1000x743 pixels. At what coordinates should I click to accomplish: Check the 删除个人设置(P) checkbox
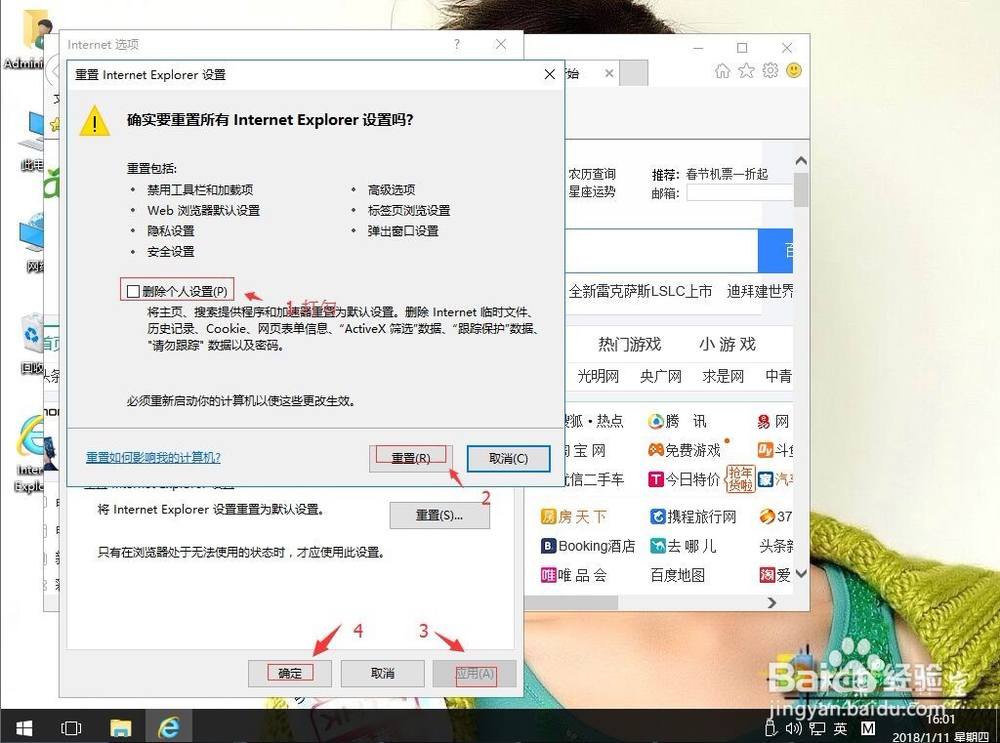click(x=133, y=291)
